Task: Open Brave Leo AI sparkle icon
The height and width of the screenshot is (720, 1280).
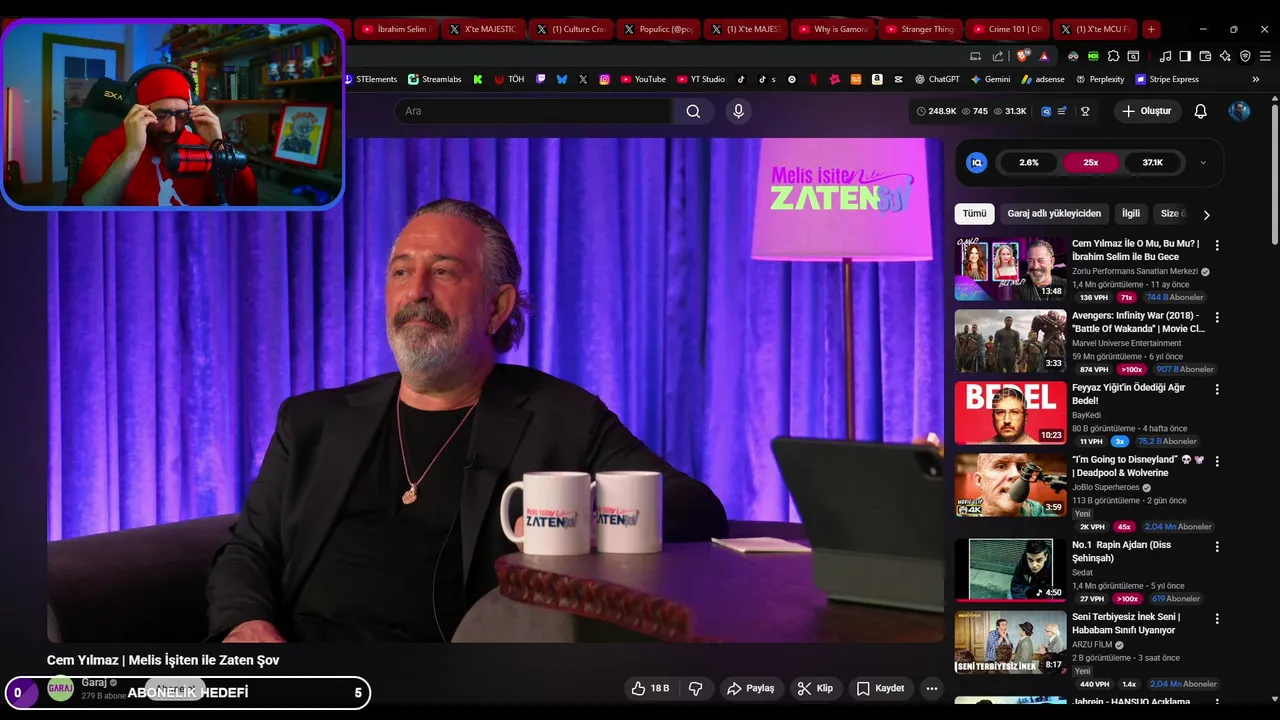Action: tap(1225, 56)
